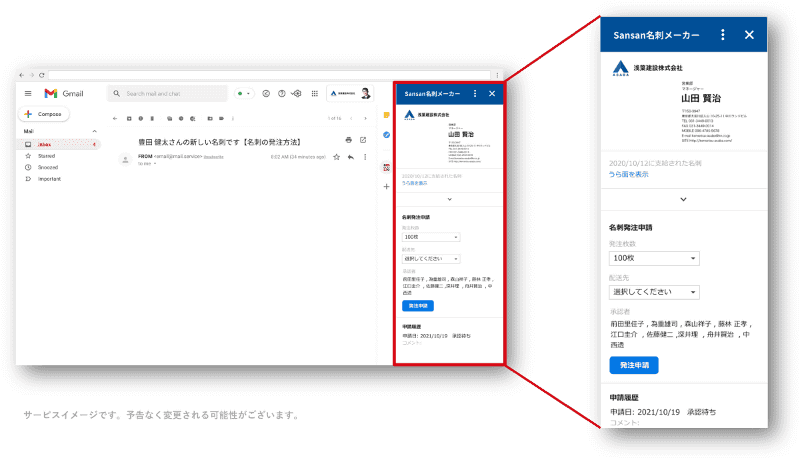Screen dimensions: 800x460
Task: Reload the browser page
Action: (42, 75)
